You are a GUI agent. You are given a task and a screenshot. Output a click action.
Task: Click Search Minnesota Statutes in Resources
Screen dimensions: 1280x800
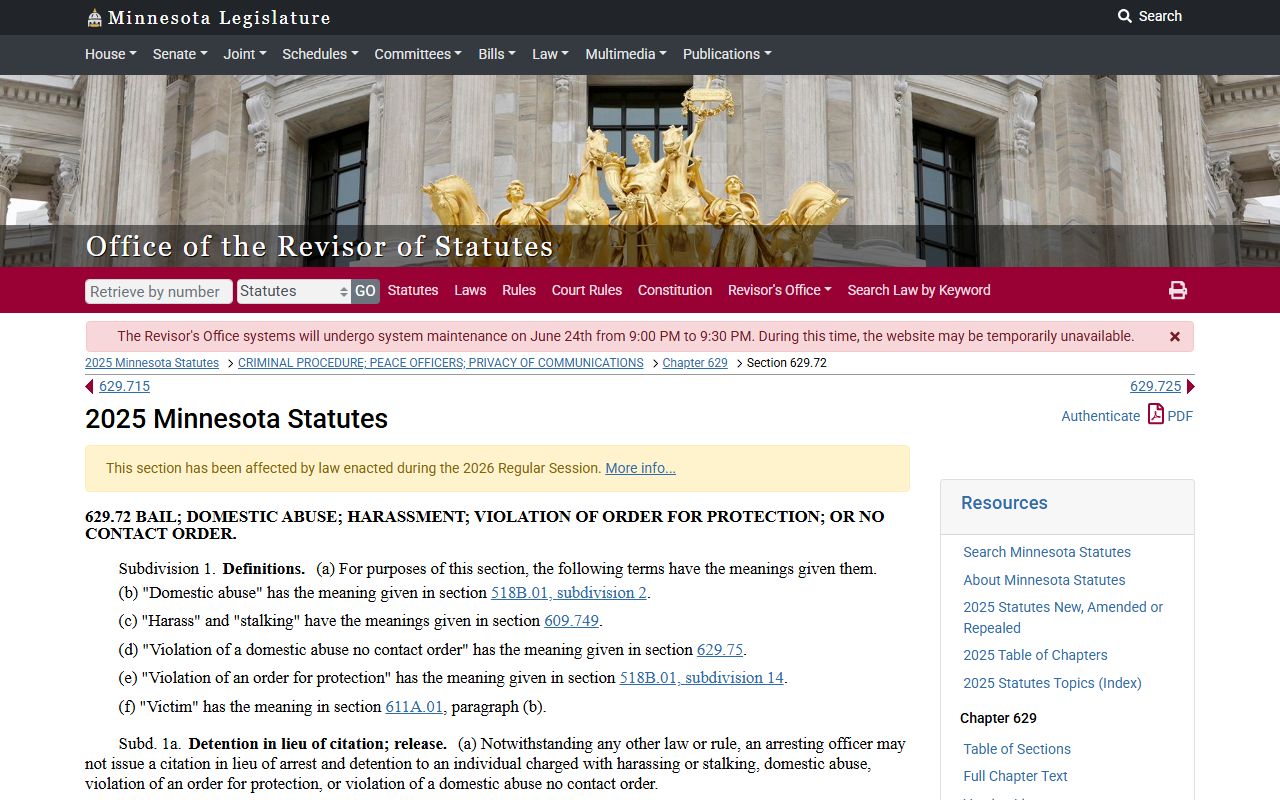[x=1047, y=552]
